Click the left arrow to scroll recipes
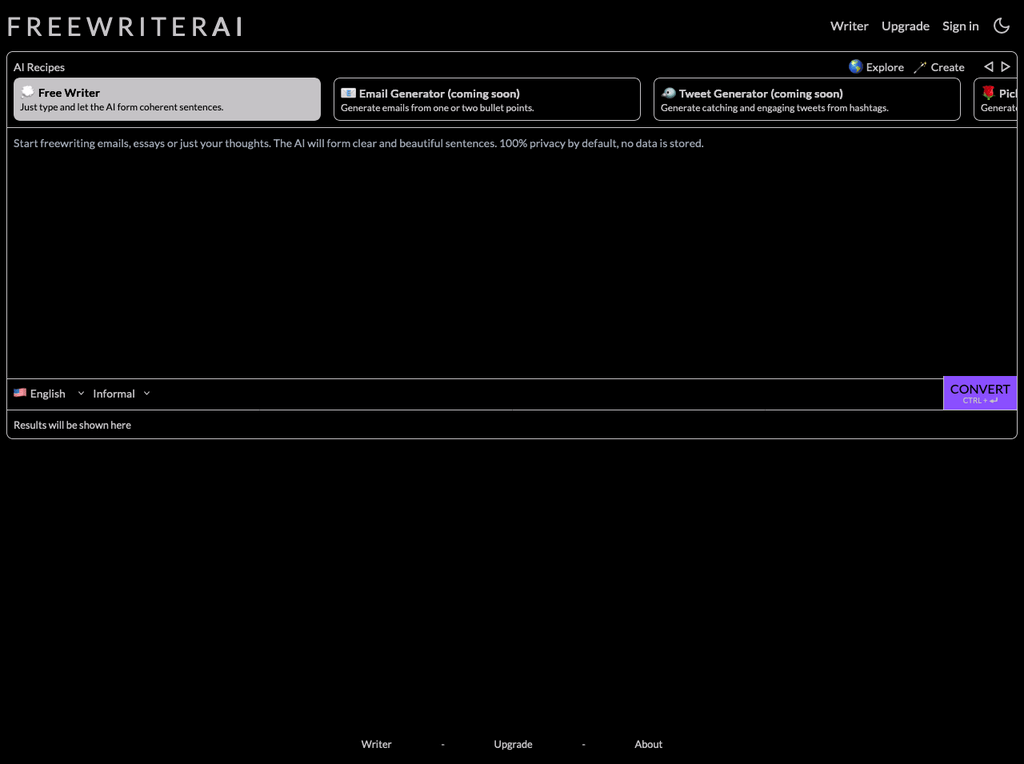The width and height of the screenshot is (1024, 764). (988, 66)
